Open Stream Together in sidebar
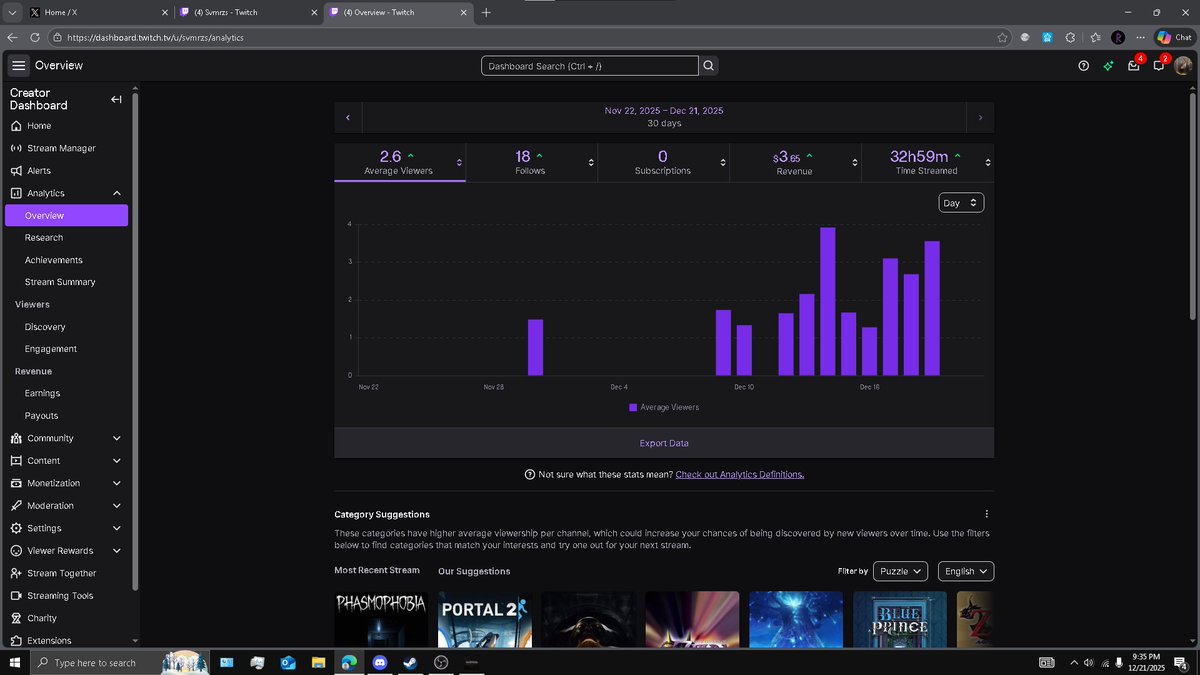The width and height of the screenshot is (1200, 675). tap(61, 573)
